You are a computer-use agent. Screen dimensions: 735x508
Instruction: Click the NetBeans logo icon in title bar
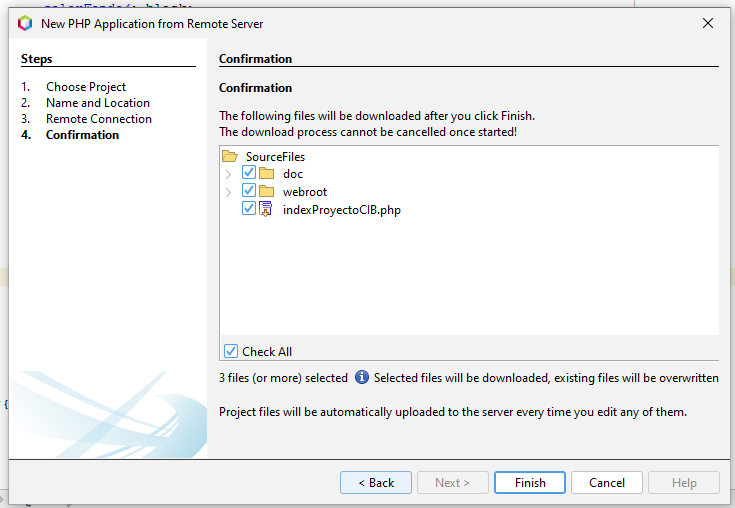[25, 23]
